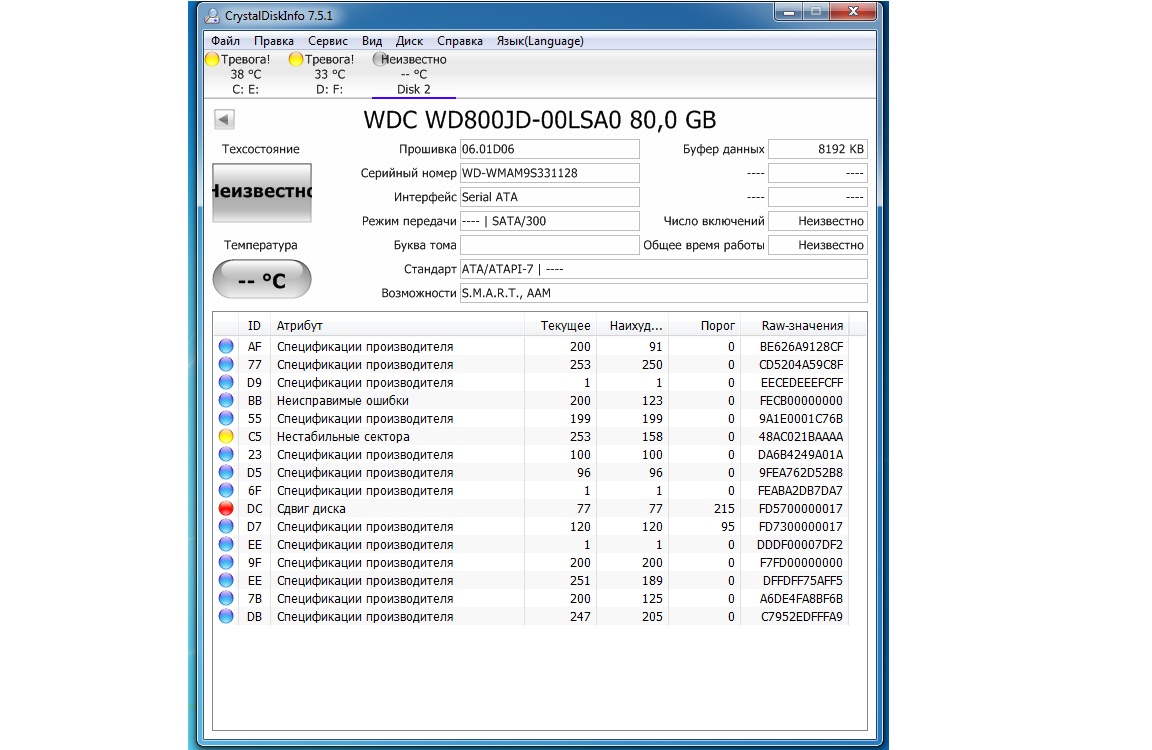Click the Возможности field S.M.A.R.T., AAM
Image resolution: width=1152 pixels, height=750 pixels.
click(x=663, y=293)
